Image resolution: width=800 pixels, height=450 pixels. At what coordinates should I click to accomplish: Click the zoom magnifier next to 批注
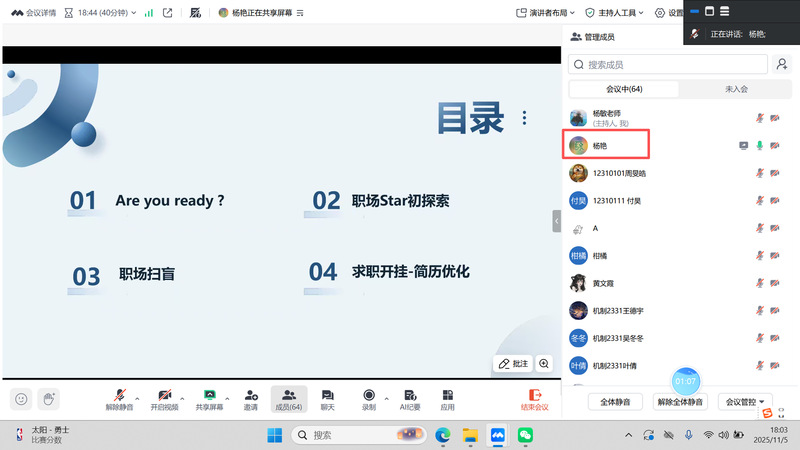(x=544, y=364)
